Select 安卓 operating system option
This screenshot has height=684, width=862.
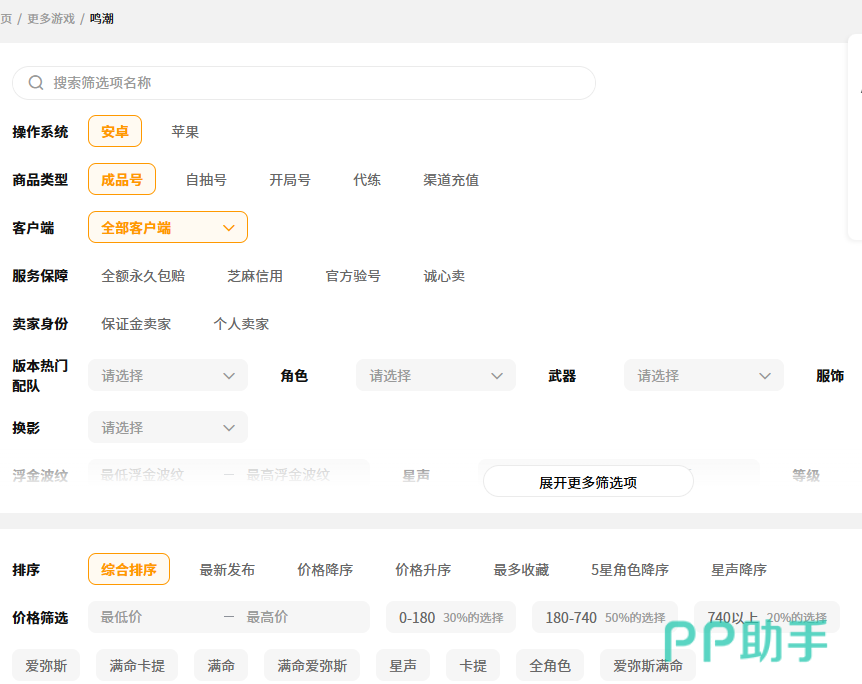click(115, 132)
